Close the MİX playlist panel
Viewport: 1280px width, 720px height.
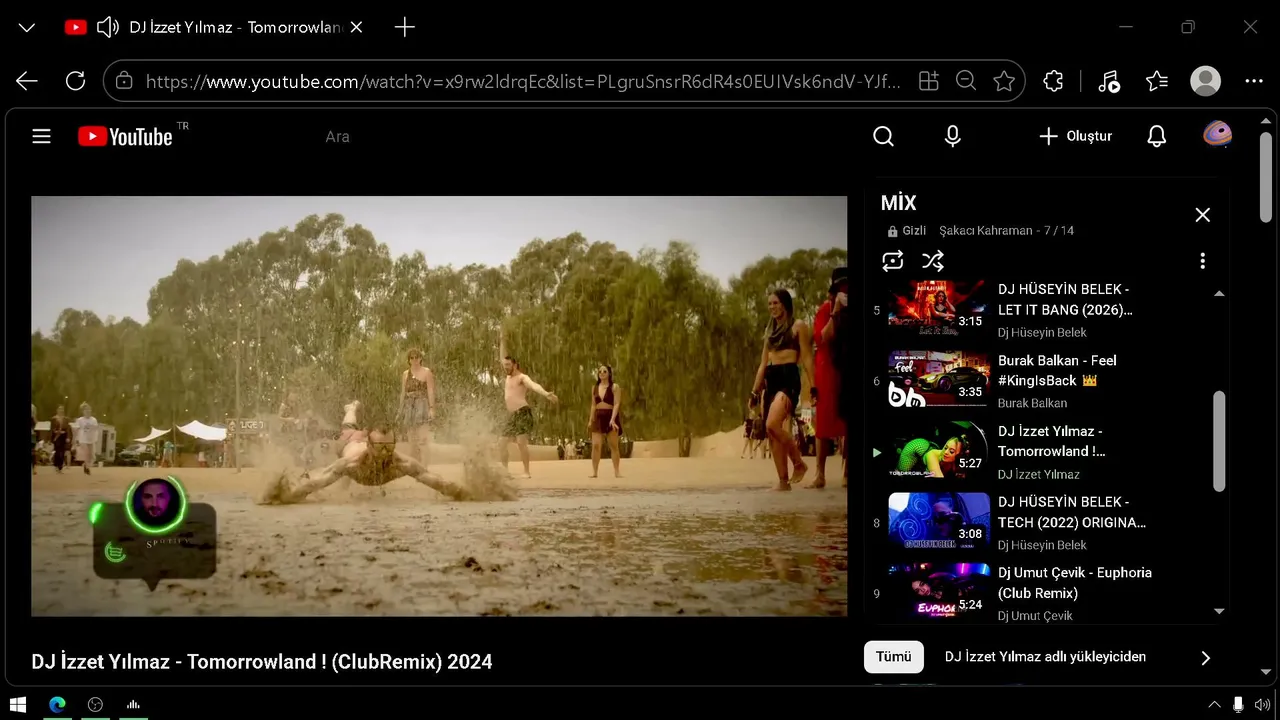tap(1203, 215)
